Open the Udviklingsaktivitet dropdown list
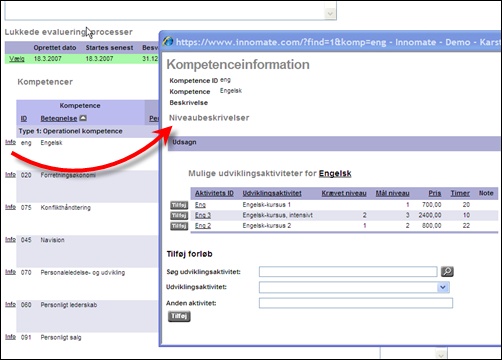The image size is (502, 360). (443, 287)
